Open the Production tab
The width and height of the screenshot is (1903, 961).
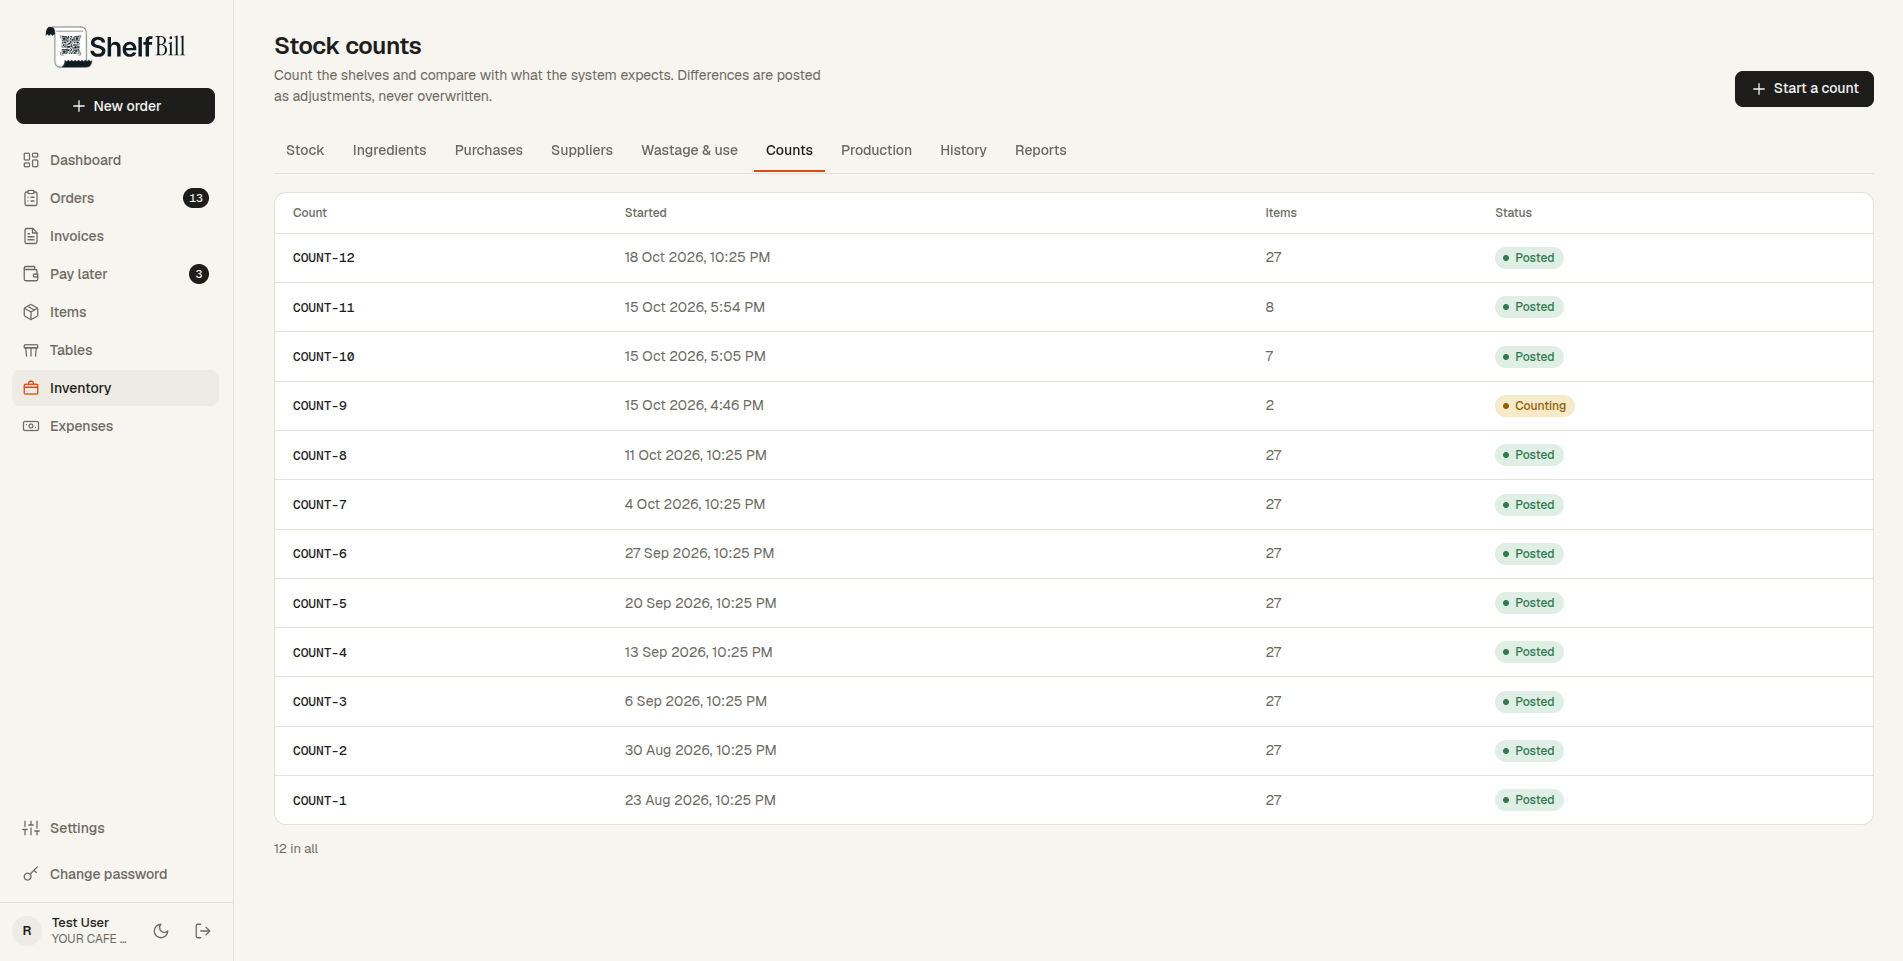tap(876, 150)
